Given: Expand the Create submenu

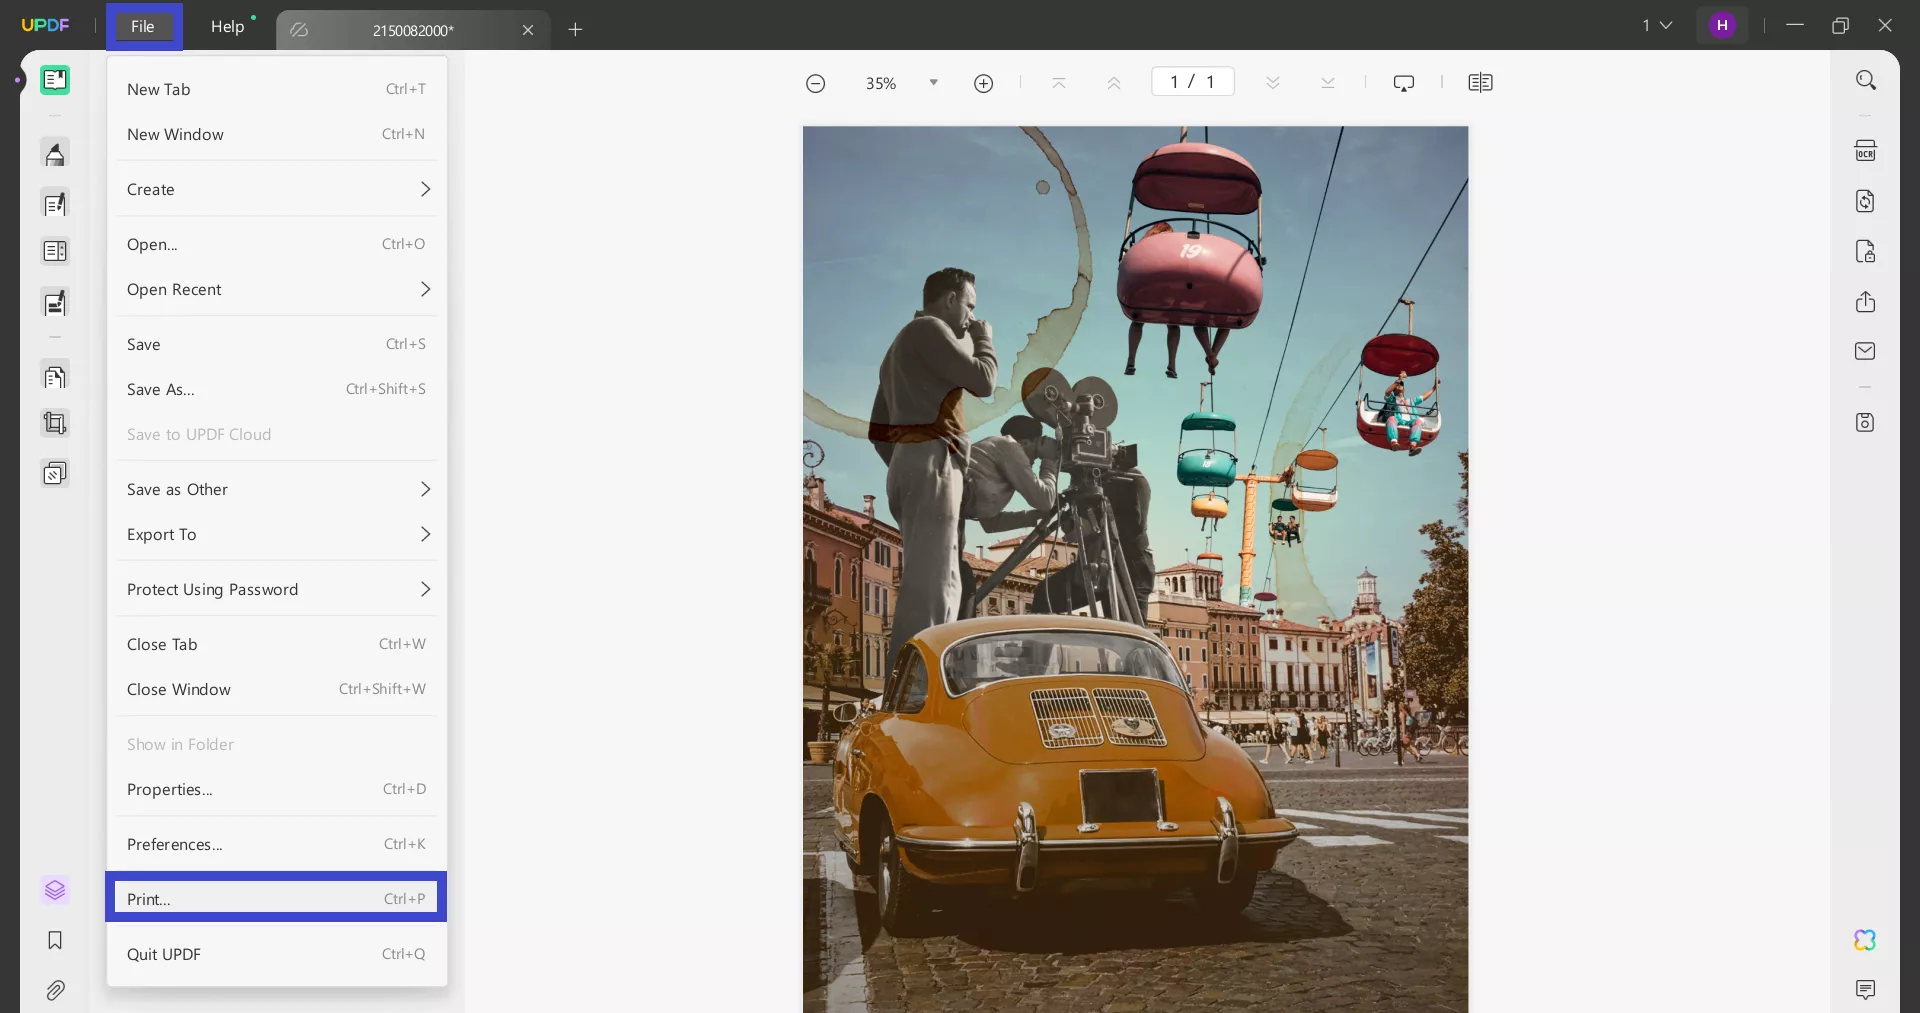Looking at the screenshot, I should point(276,189).
